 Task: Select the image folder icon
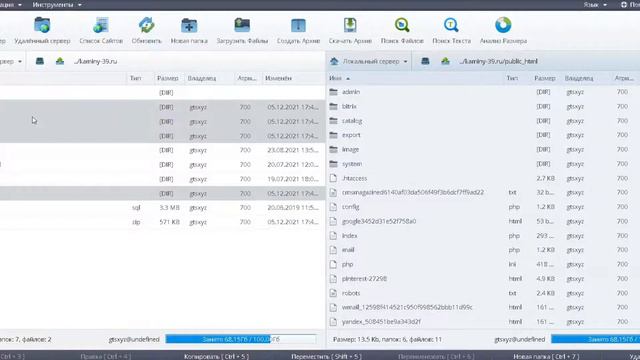tap(333, 149)
